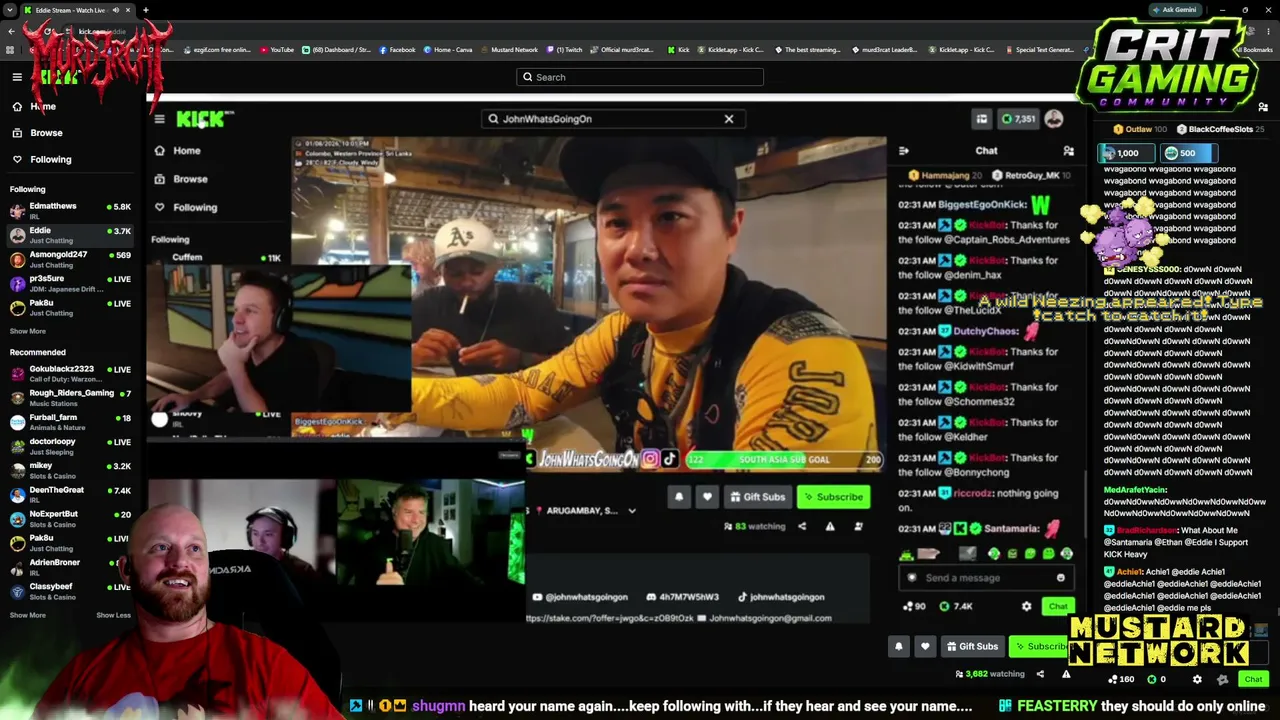The width and height of the screenshot is (1280, 720).
Task: Open the browser tab search dropdown
Action: coord(12,10)
